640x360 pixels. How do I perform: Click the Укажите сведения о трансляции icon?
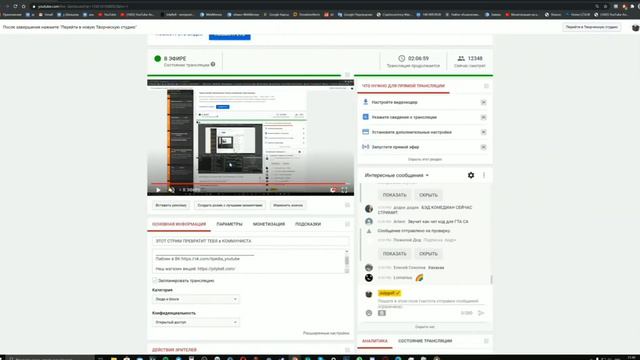pos(366,117)
